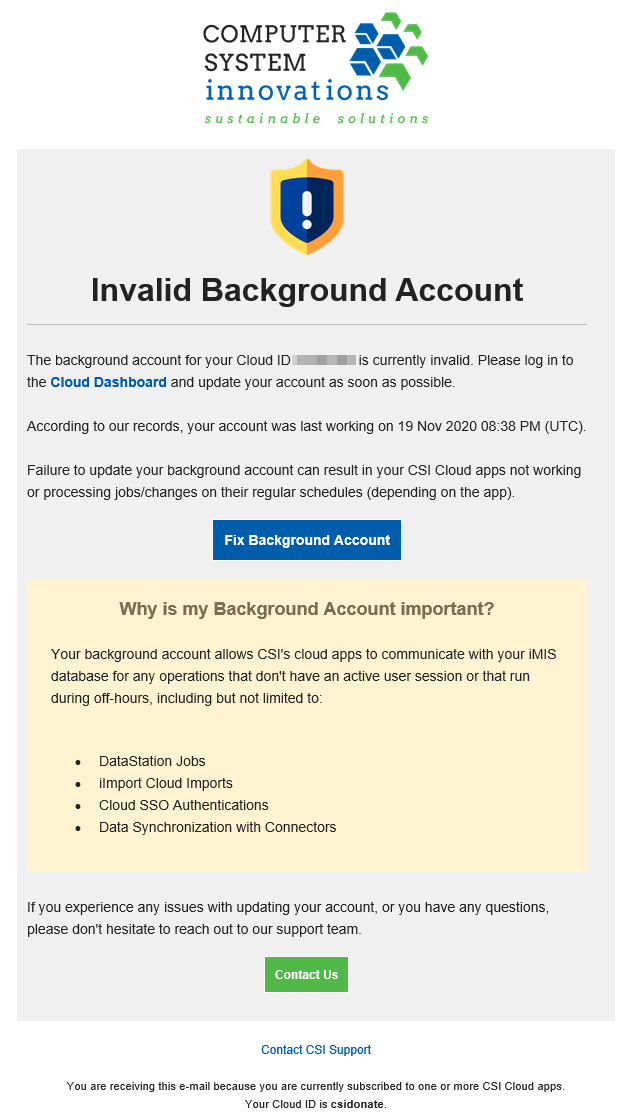This screenshot has width=622, height=1112.
Task: Click the yellow shield warning icon
Action: click(x=307, y=207)
